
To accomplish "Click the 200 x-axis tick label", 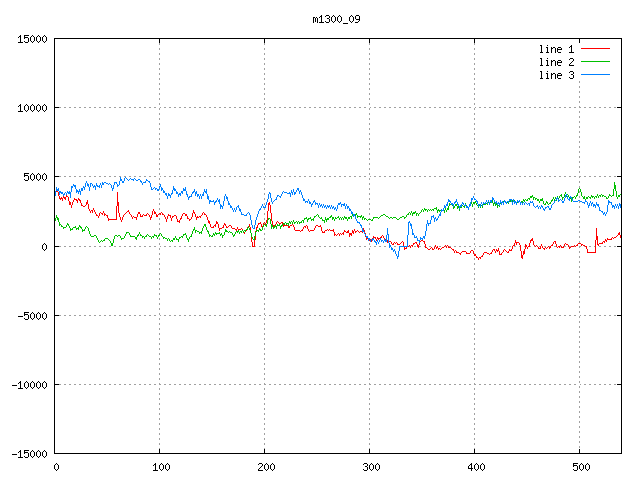I will [x=265, y=467].
